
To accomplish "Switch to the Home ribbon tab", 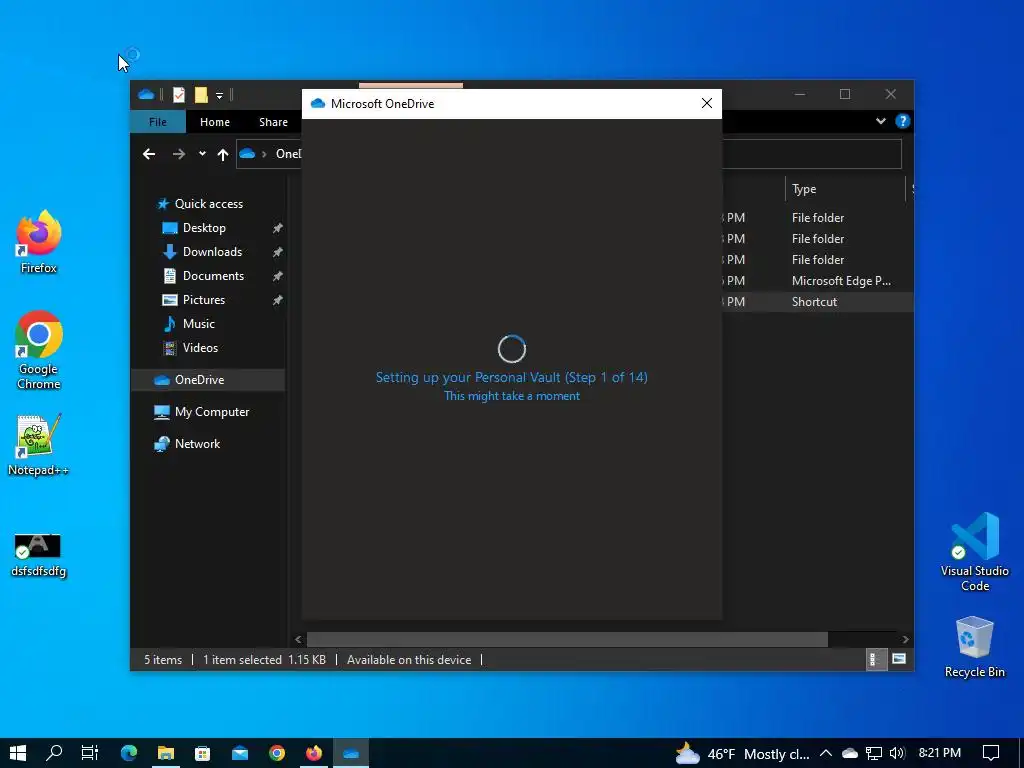I will click(214, 121).
